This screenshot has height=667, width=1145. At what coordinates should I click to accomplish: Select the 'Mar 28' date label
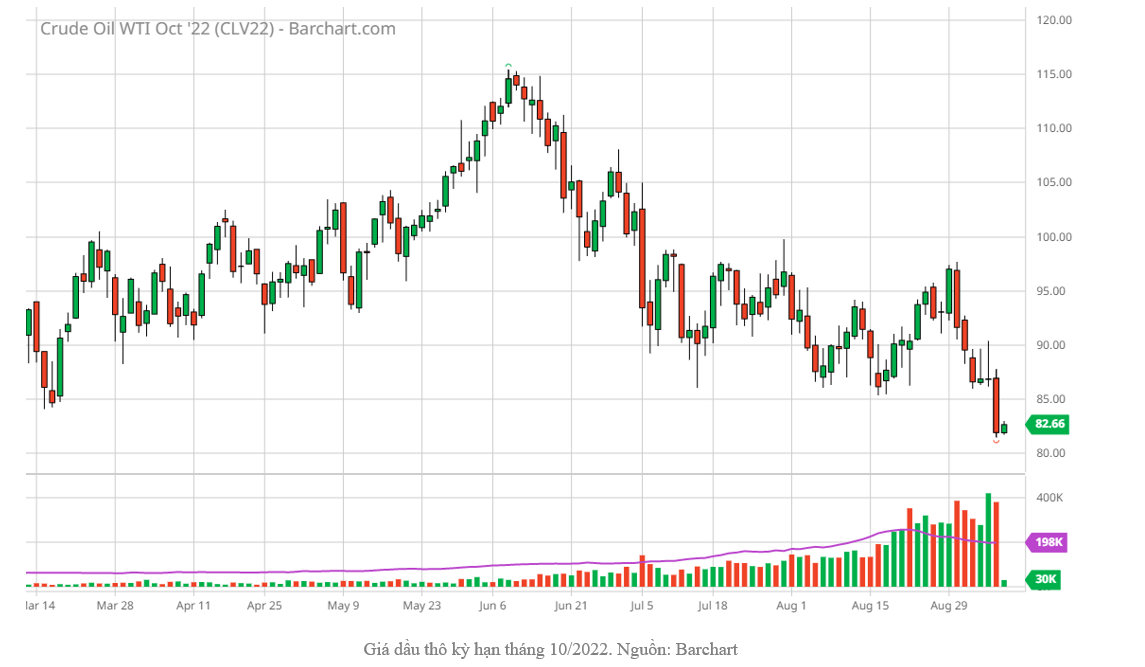115,605
